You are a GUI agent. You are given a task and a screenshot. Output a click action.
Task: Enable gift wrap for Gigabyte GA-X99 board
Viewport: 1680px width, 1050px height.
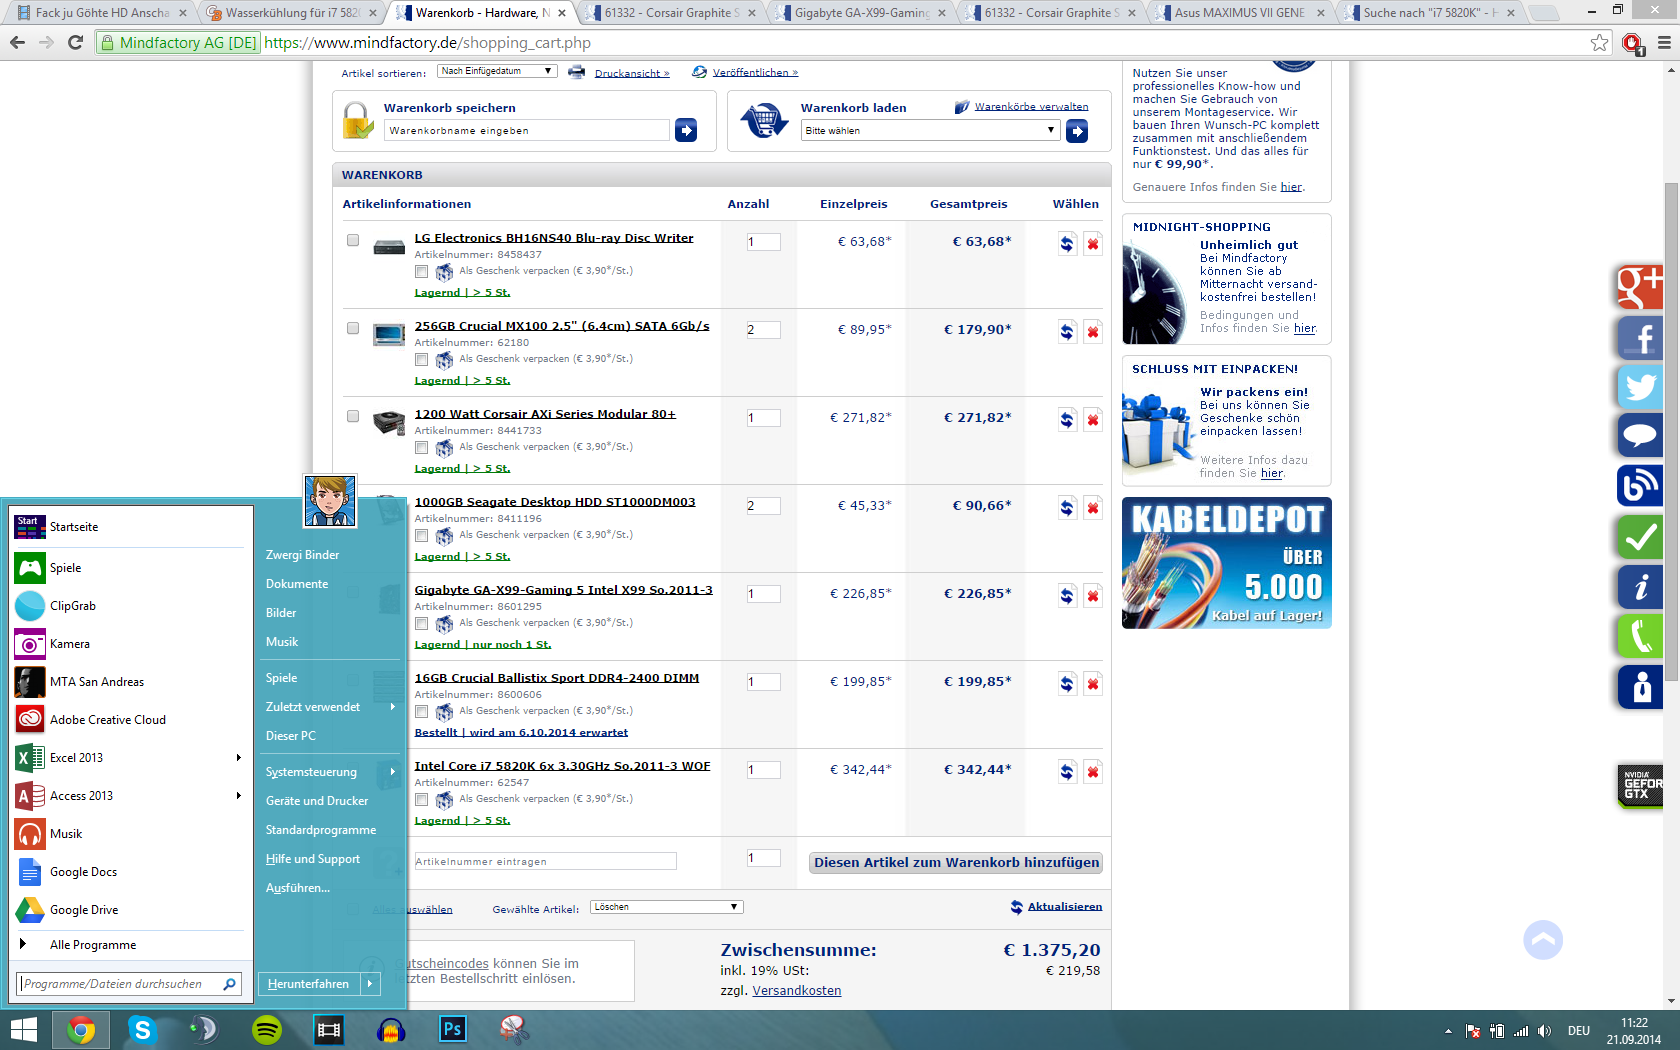click(x=421, y=624)
